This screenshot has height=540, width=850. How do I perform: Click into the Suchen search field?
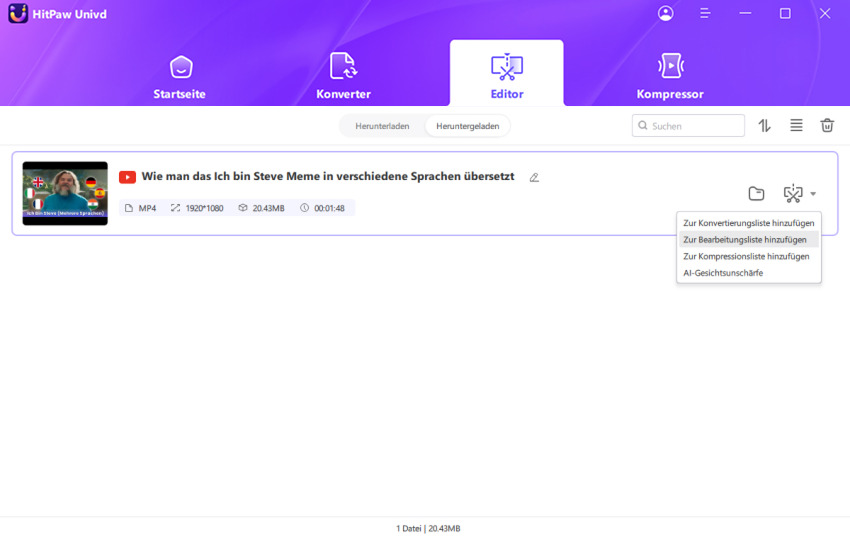(x=688, y=126)
